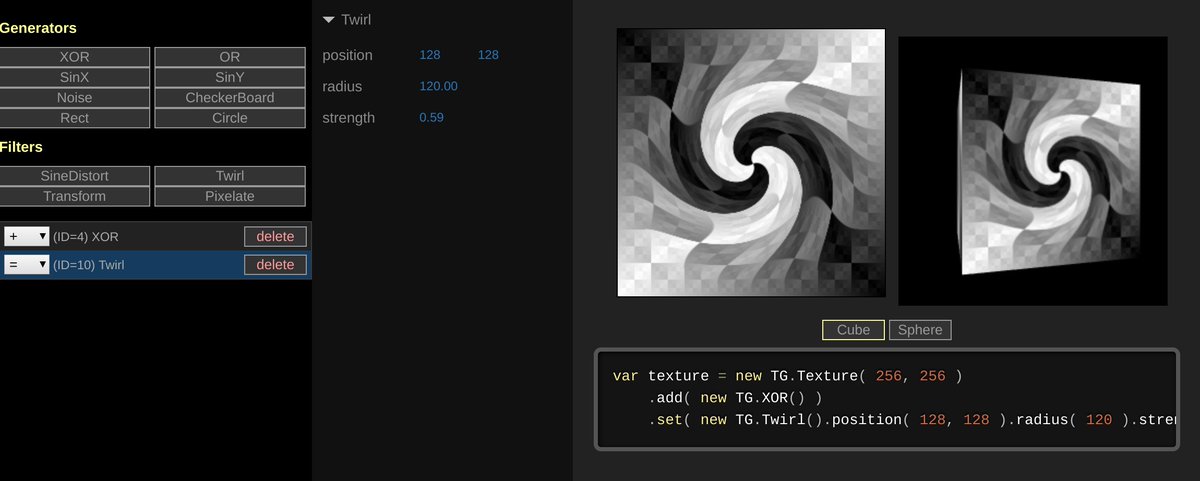Add a Noise generator
Viewport: 1200px width, 481px height.
click(75, 98)
